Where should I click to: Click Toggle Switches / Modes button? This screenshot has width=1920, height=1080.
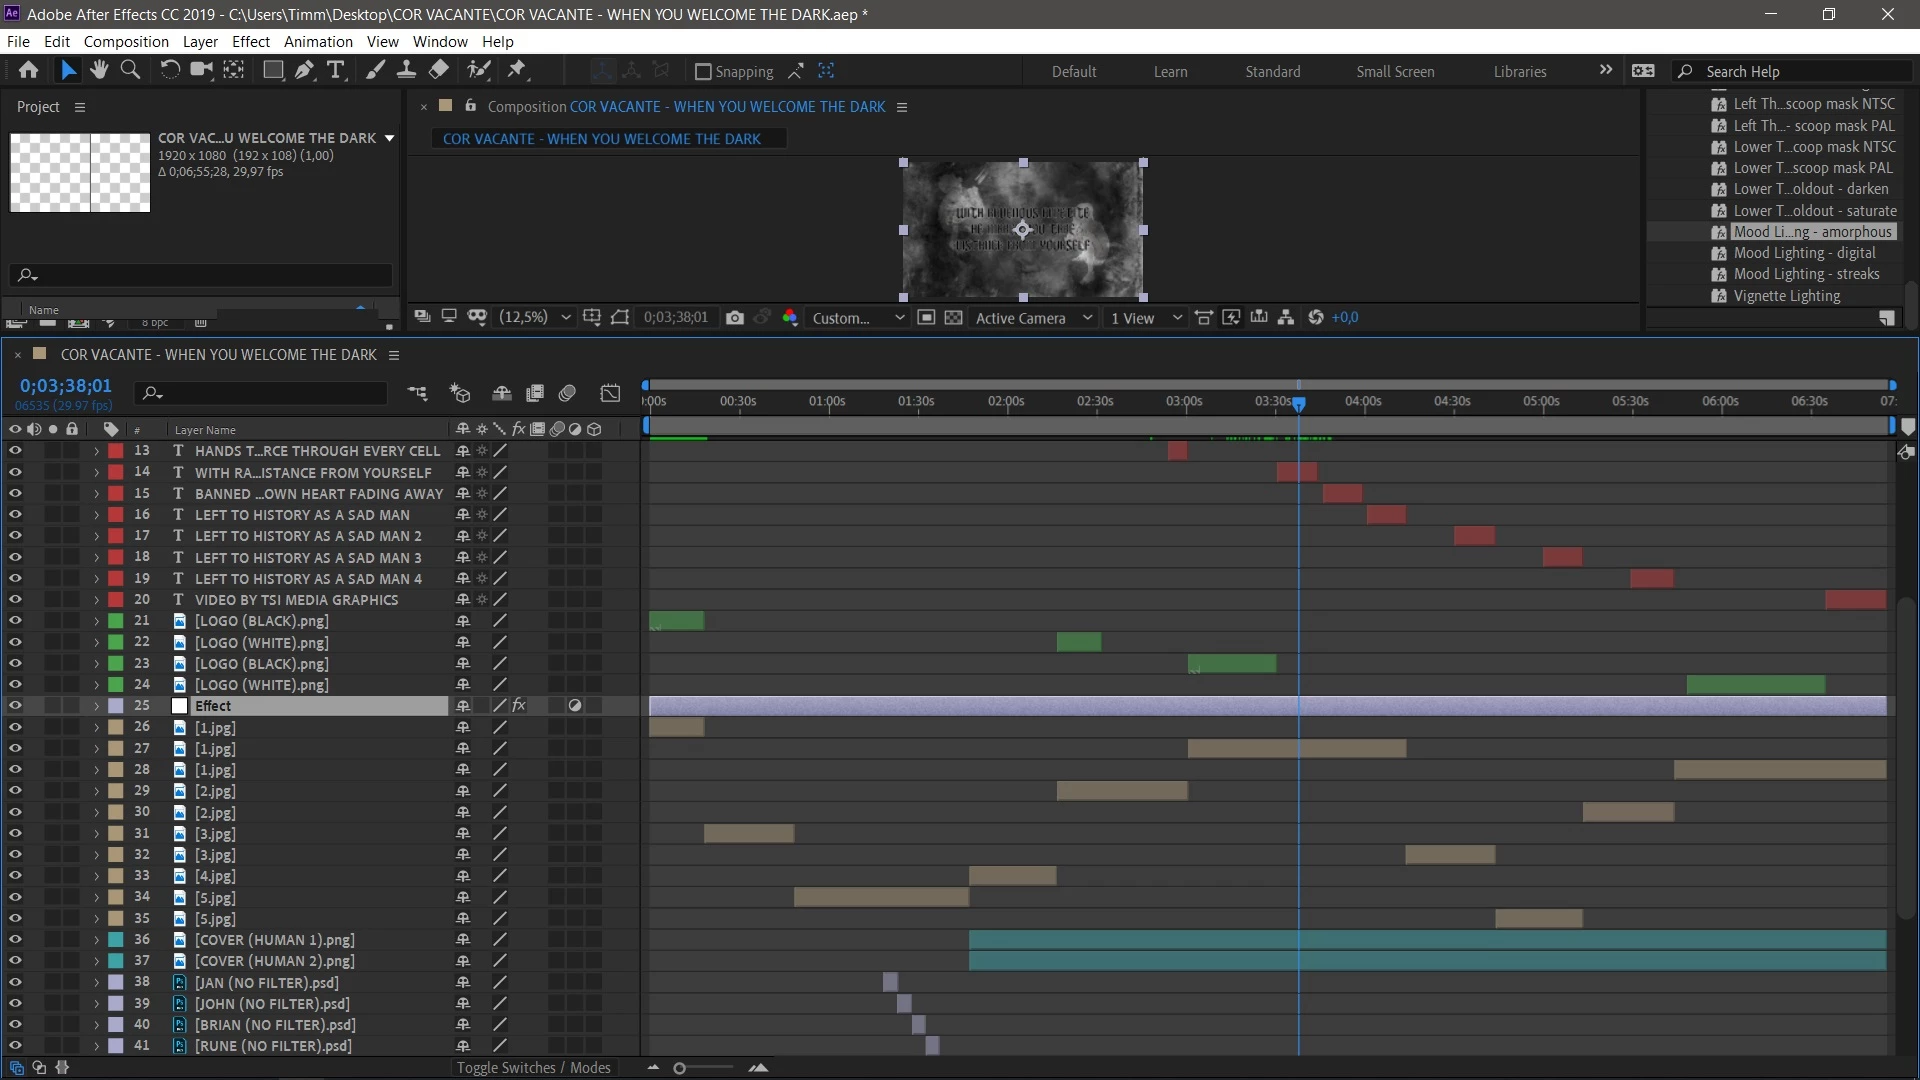pyautogui.click(x=533, y=1068)
